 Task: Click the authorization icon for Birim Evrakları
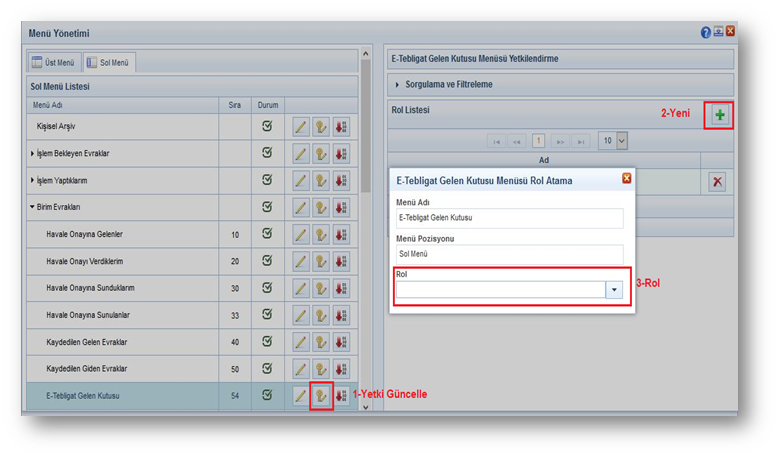pyautogui.click(x=321, y=208)
